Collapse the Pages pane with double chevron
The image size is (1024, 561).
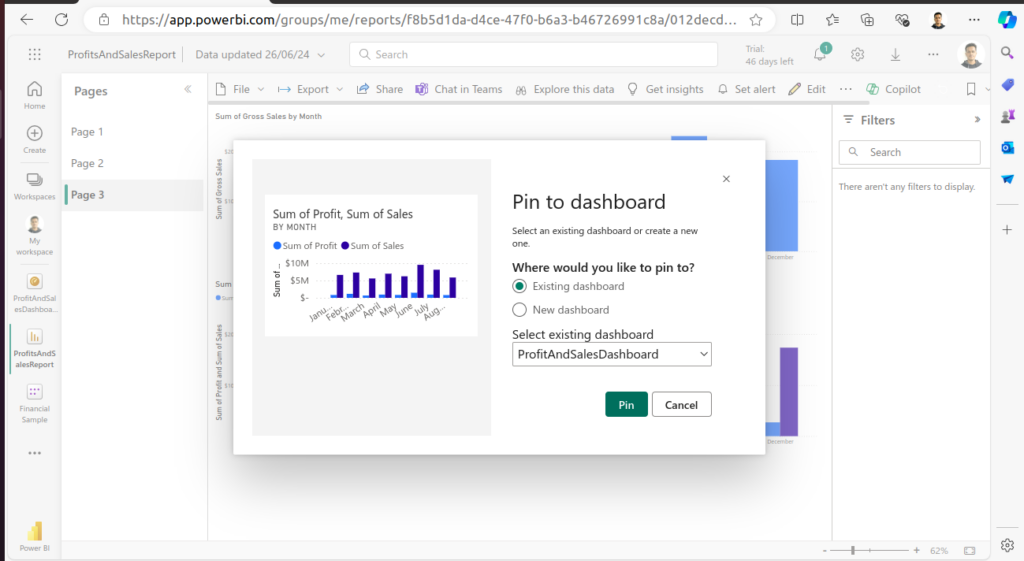click(x=187, y=90)
